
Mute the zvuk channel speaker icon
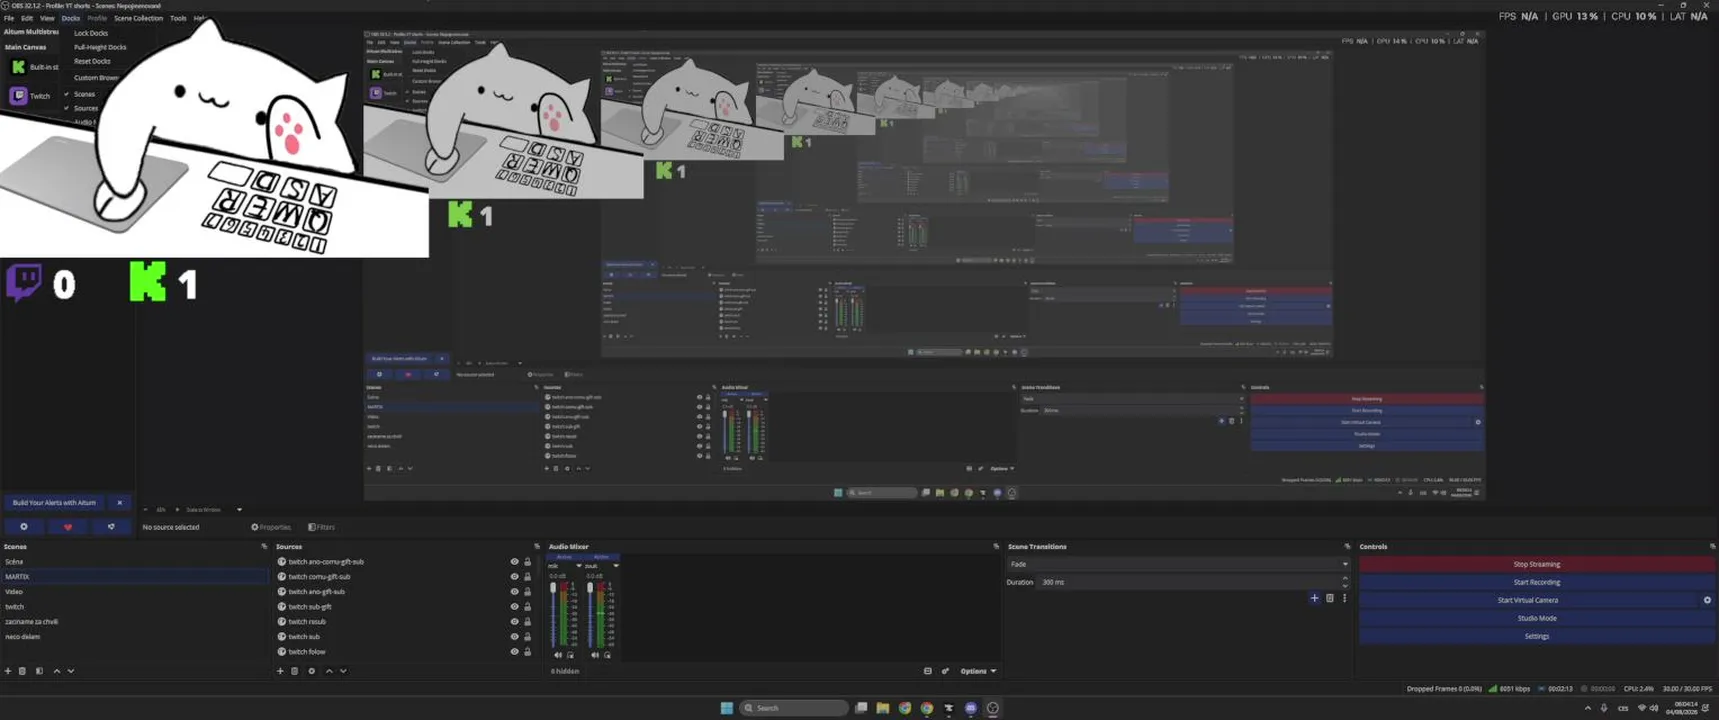[x=595, y=655]
